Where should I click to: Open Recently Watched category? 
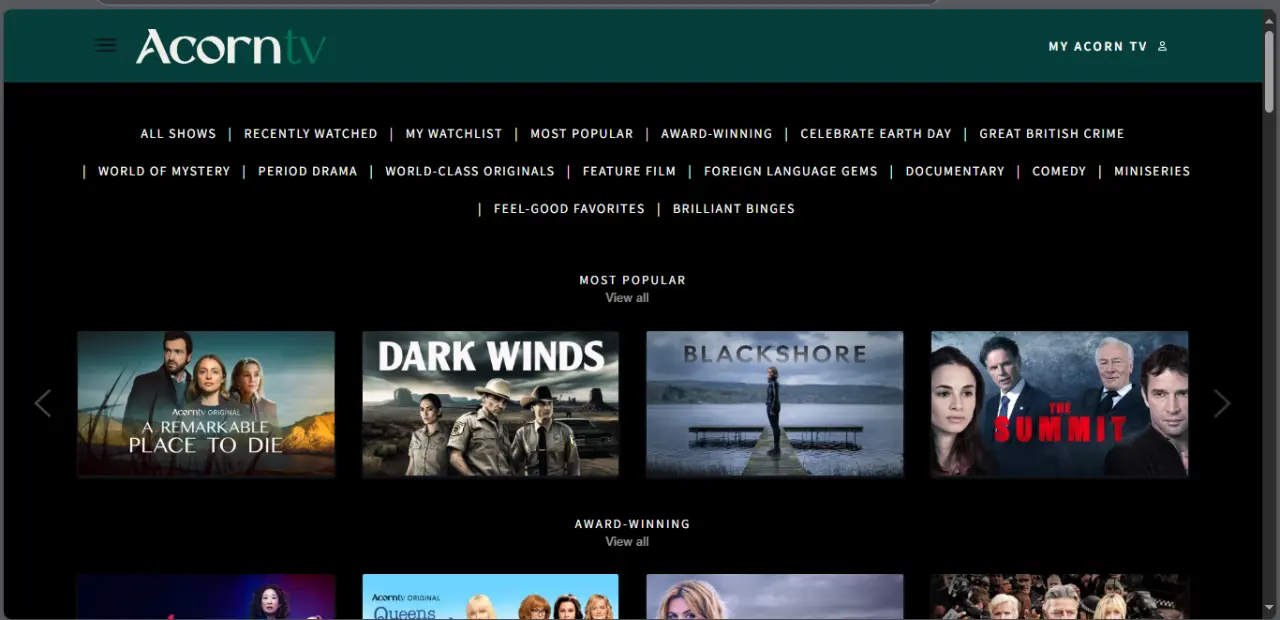(x=311, y=133)
